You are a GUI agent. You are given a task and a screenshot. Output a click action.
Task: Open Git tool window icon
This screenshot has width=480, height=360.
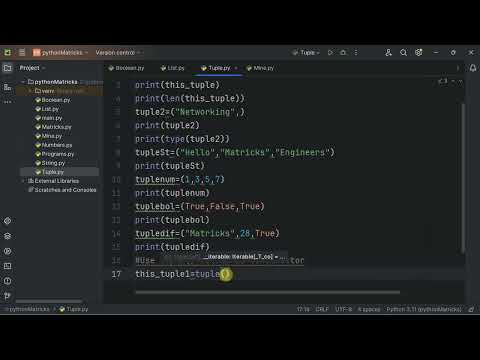tap(7, 295)
